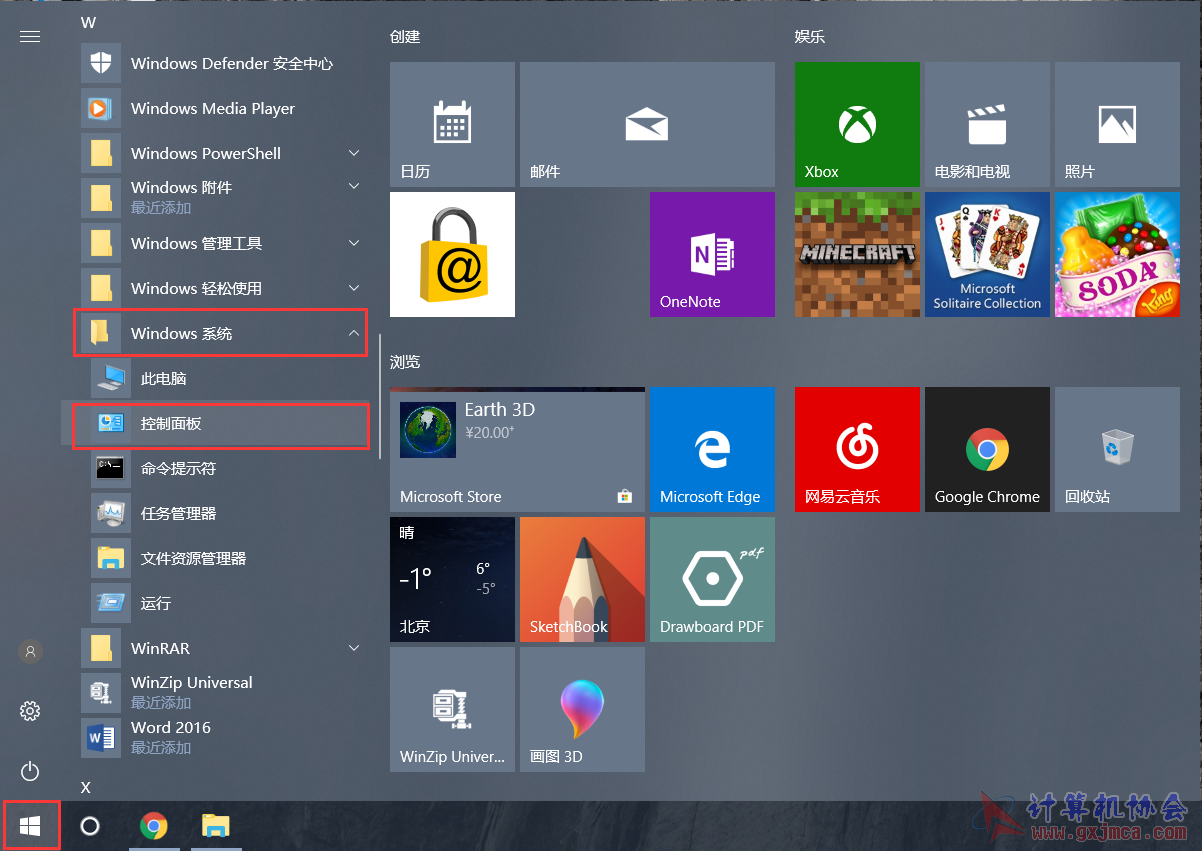1202x851 pixels.
Task: Click the Windows Start button
Action: tap(30, 826)
